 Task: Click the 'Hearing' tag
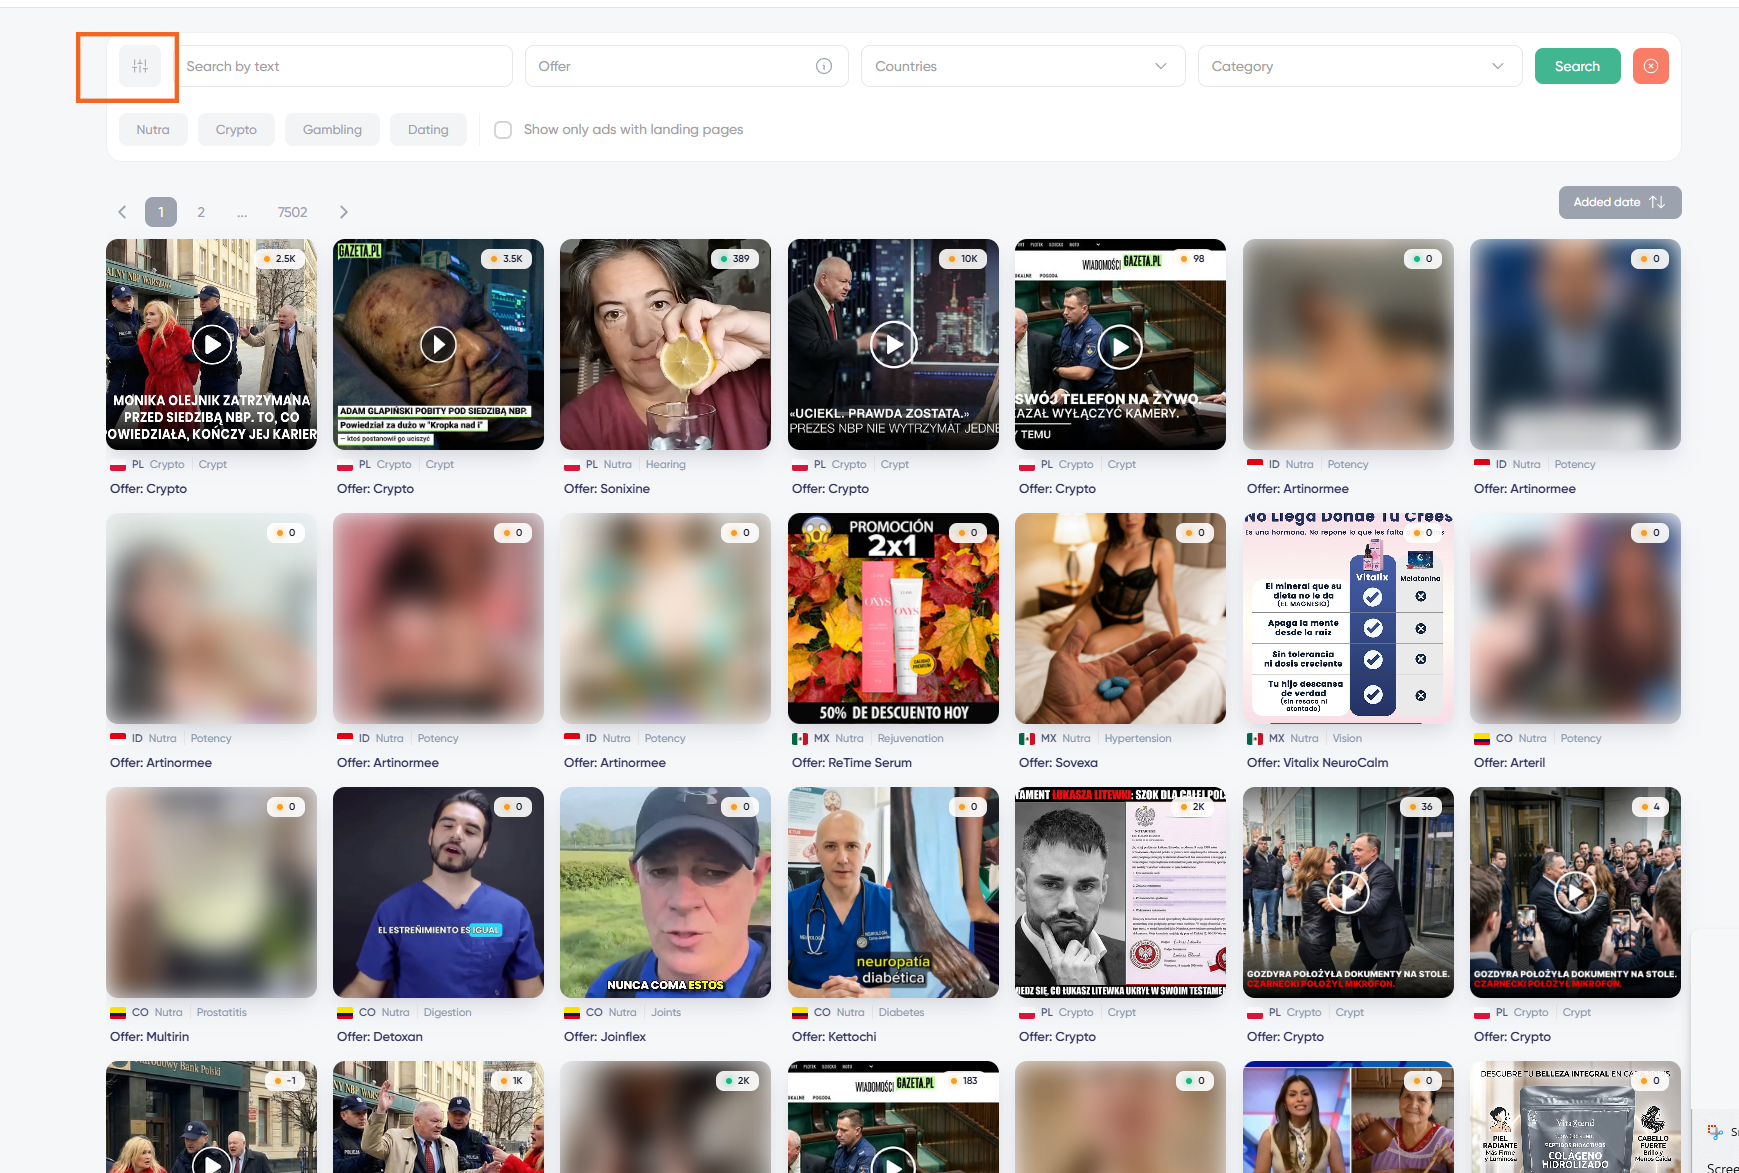click(666, 465)
